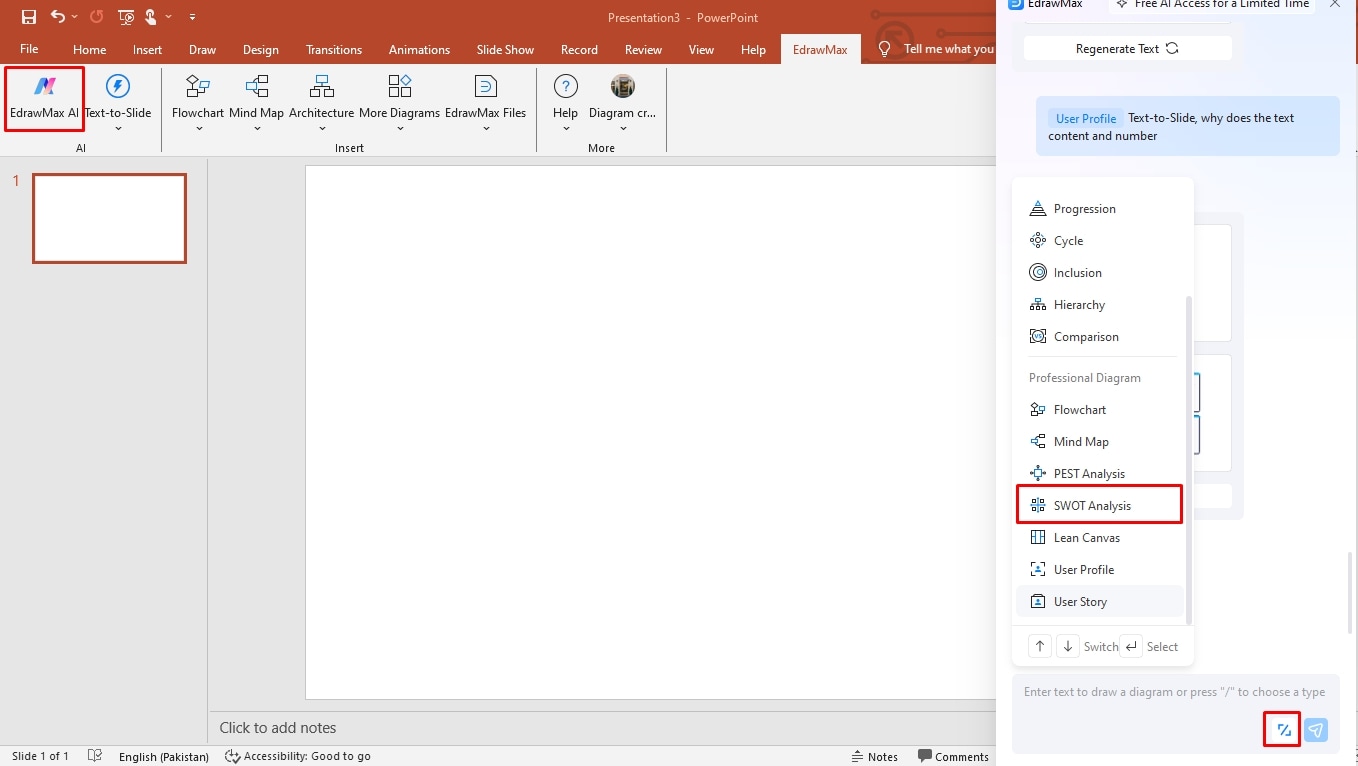Image resolution: width=1358 pixels, height=766 pixels.
Task: Choose Cycle from the type list
Action: coord(1100,241)
